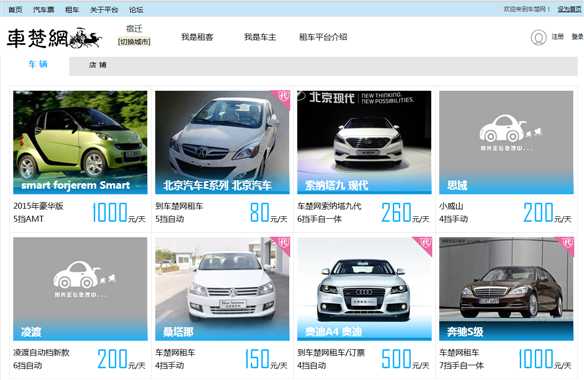Click the 500元/天 price
The width and height of the screenshot is (584, 380).
405,359
